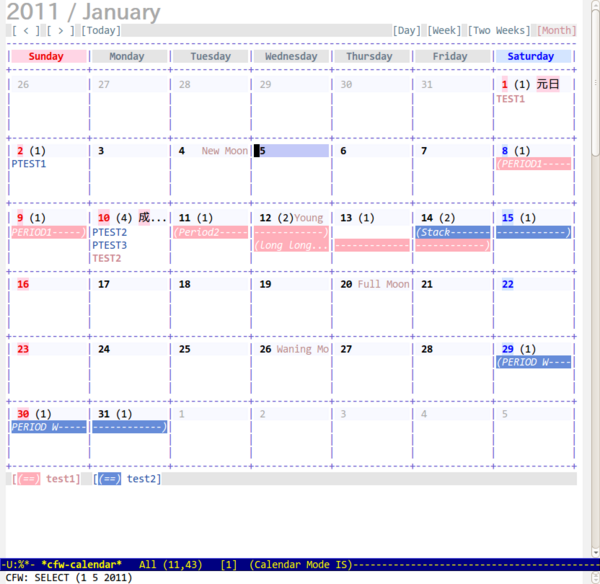Image resolution: width=600 pixels, height=584 pixels.
Task: Select the PTEST1 event on January 2
Action: pyautogui.click(x=29, y=164)
